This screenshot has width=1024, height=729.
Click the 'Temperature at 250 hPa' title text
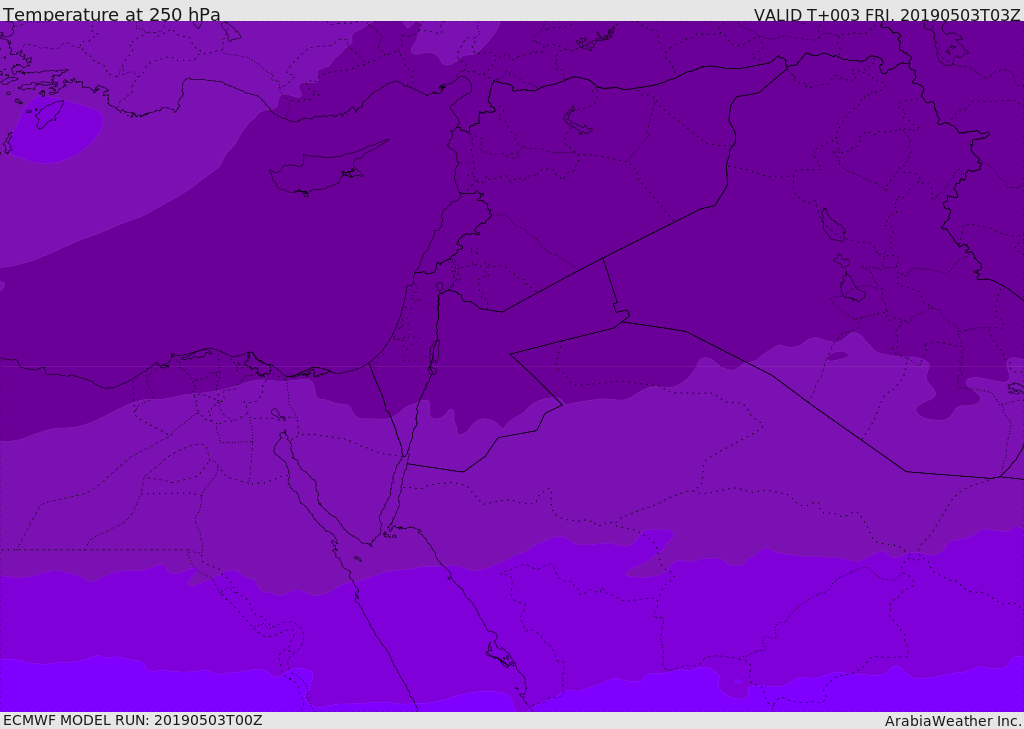click(x=112, y=14)
